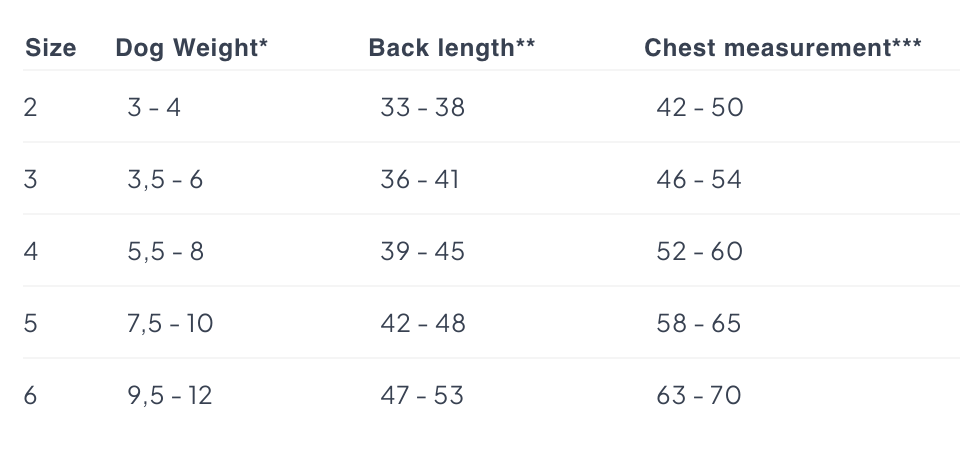This screenshot has width=960, height=468.
Task: Click the Size column header
Action: point(51,48)
